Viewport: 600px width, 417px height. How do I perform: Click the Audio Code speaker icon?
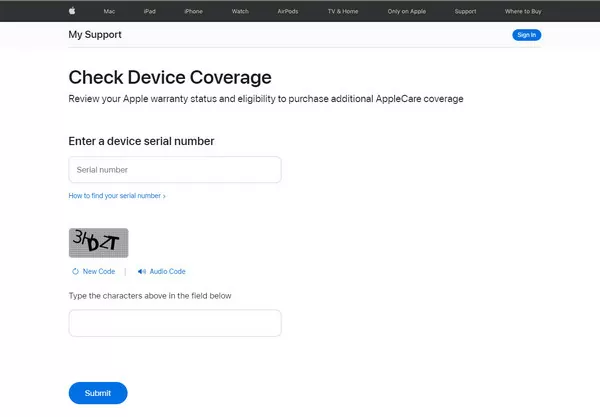pos(142,272)
